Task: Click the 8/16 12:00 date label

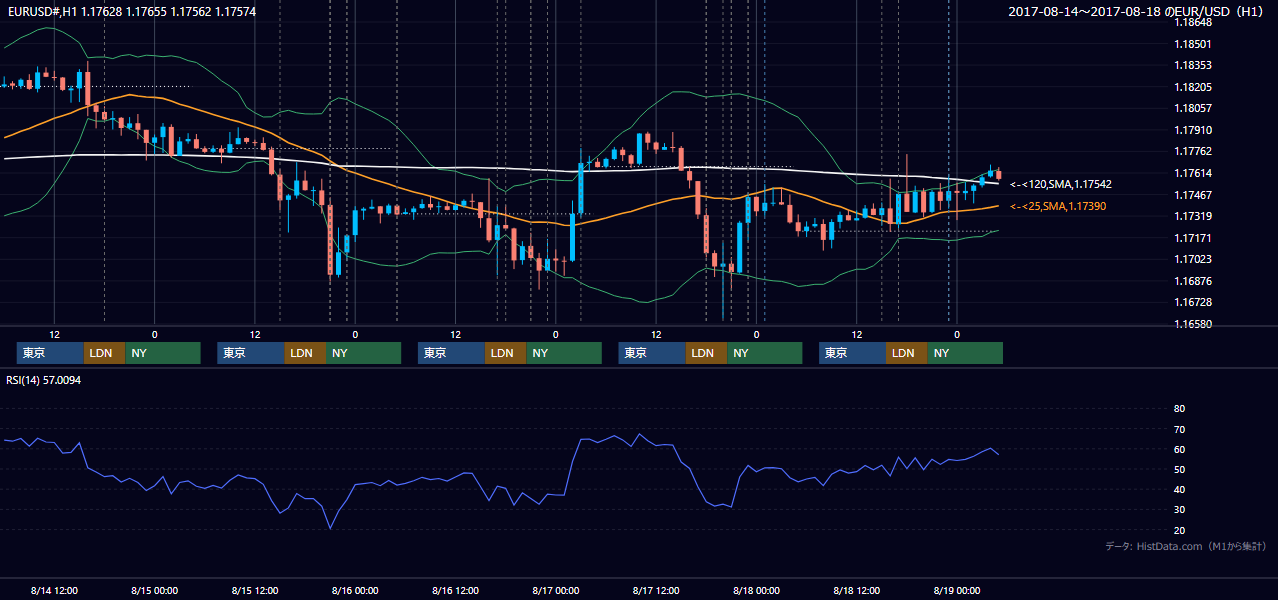Action: [x=455, y=590]
